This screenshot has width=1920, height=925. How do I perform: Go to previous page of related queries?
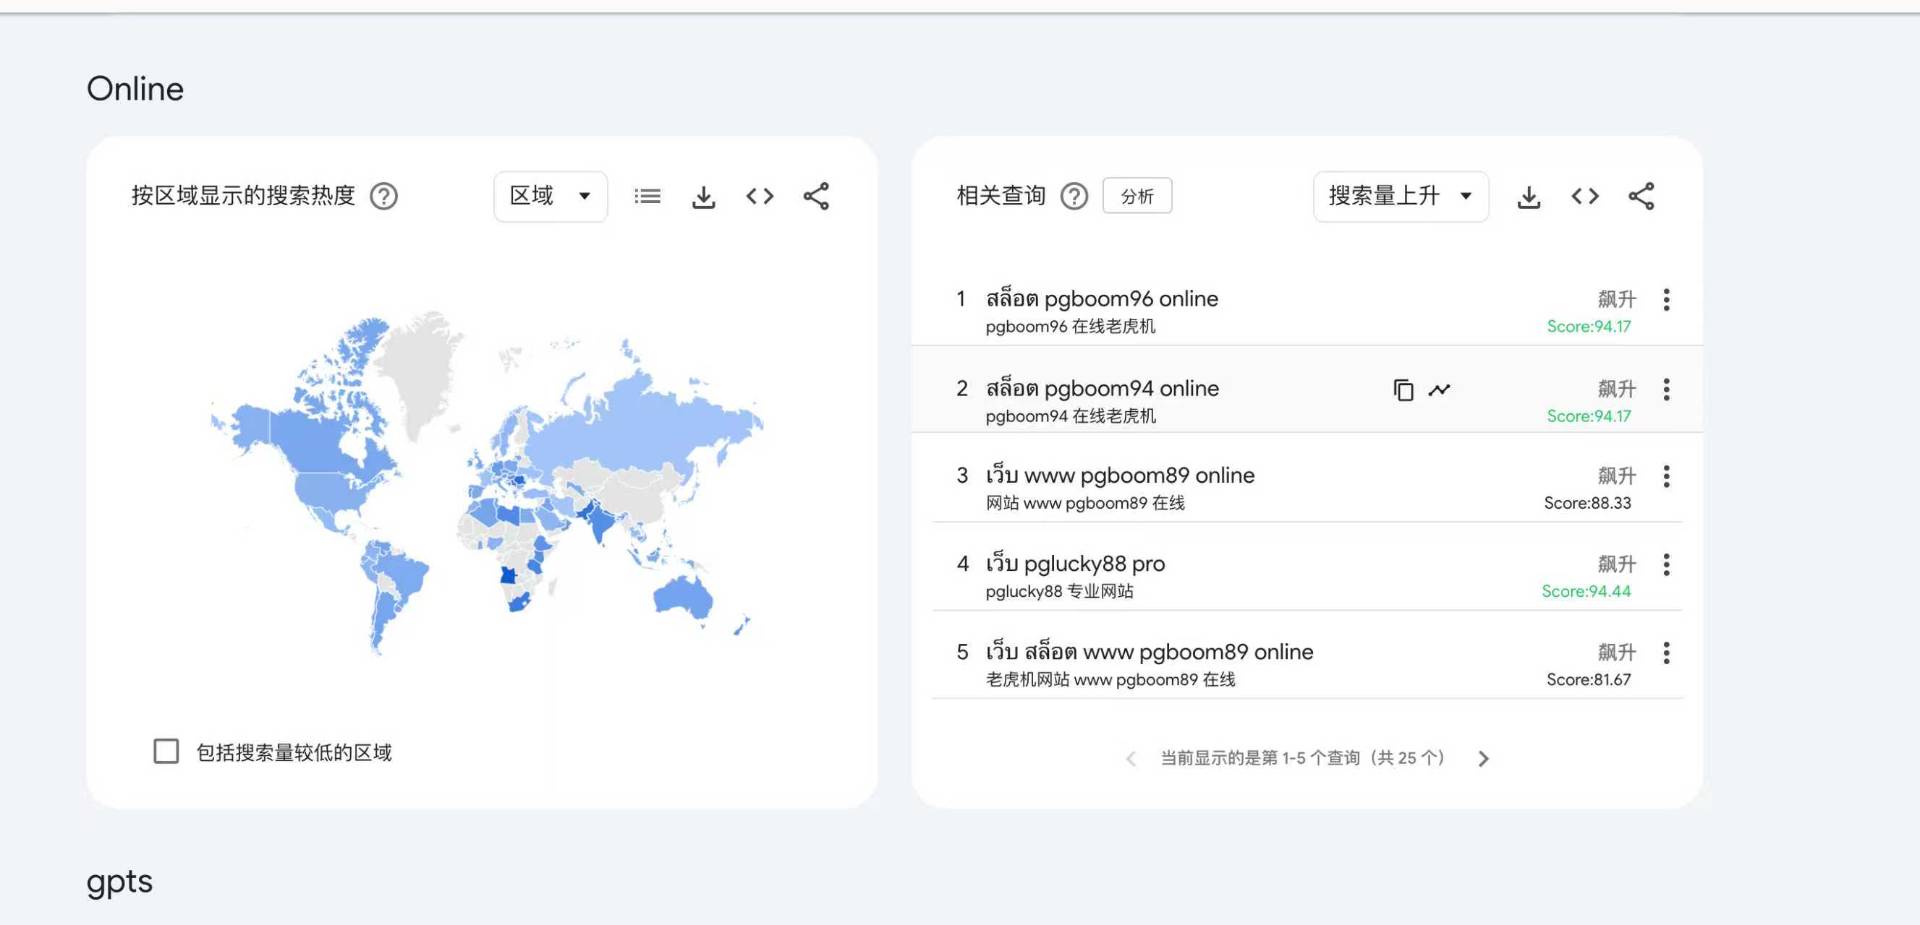click(1131, 759)
